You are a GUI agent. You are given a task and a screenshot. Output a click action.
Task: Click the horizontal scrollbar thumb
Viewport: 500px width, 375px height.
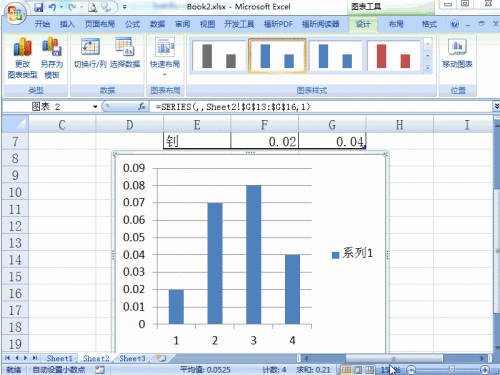click(x=394, y=359)
